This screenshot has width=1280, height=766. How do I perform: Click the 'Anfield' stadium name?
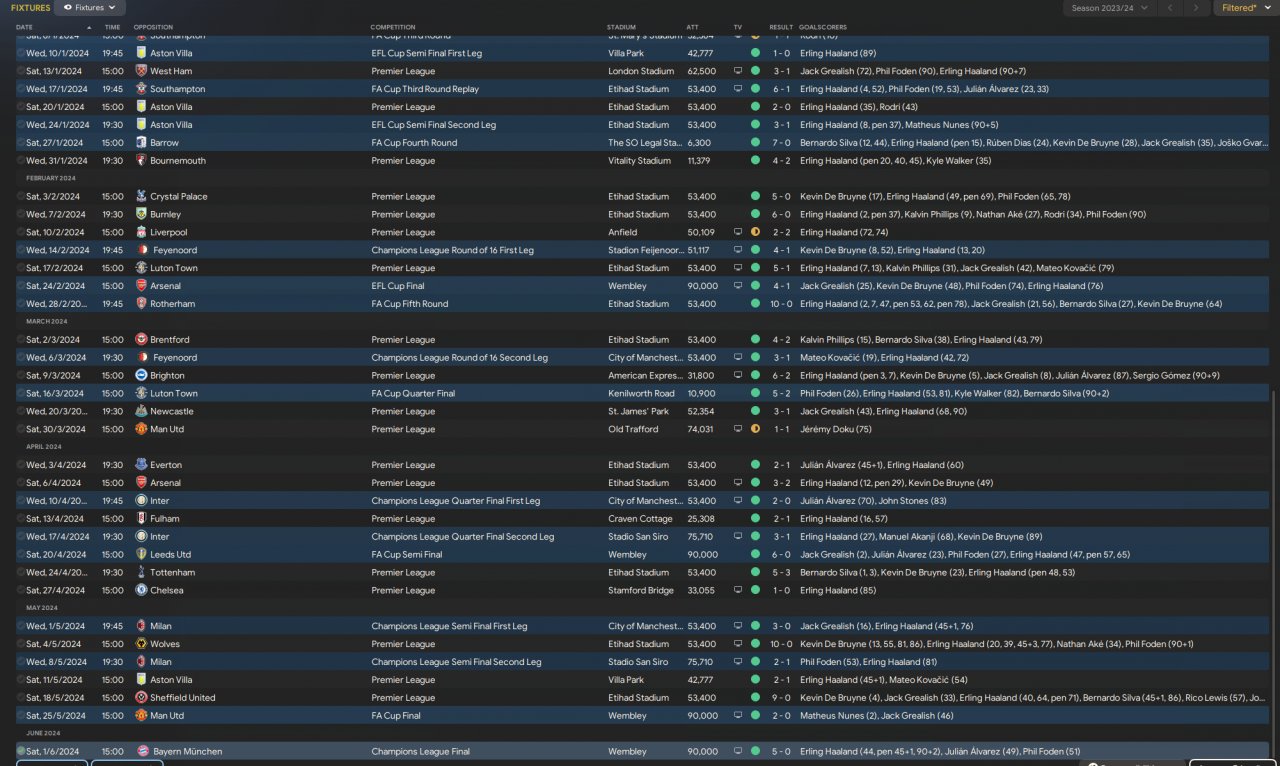622,232
